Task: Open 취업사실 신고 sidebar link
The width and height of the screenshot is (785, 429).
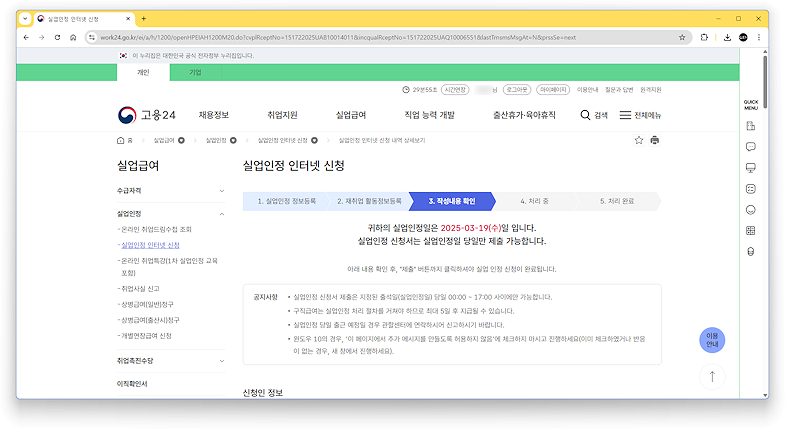Action: click(x=140, y=289)
